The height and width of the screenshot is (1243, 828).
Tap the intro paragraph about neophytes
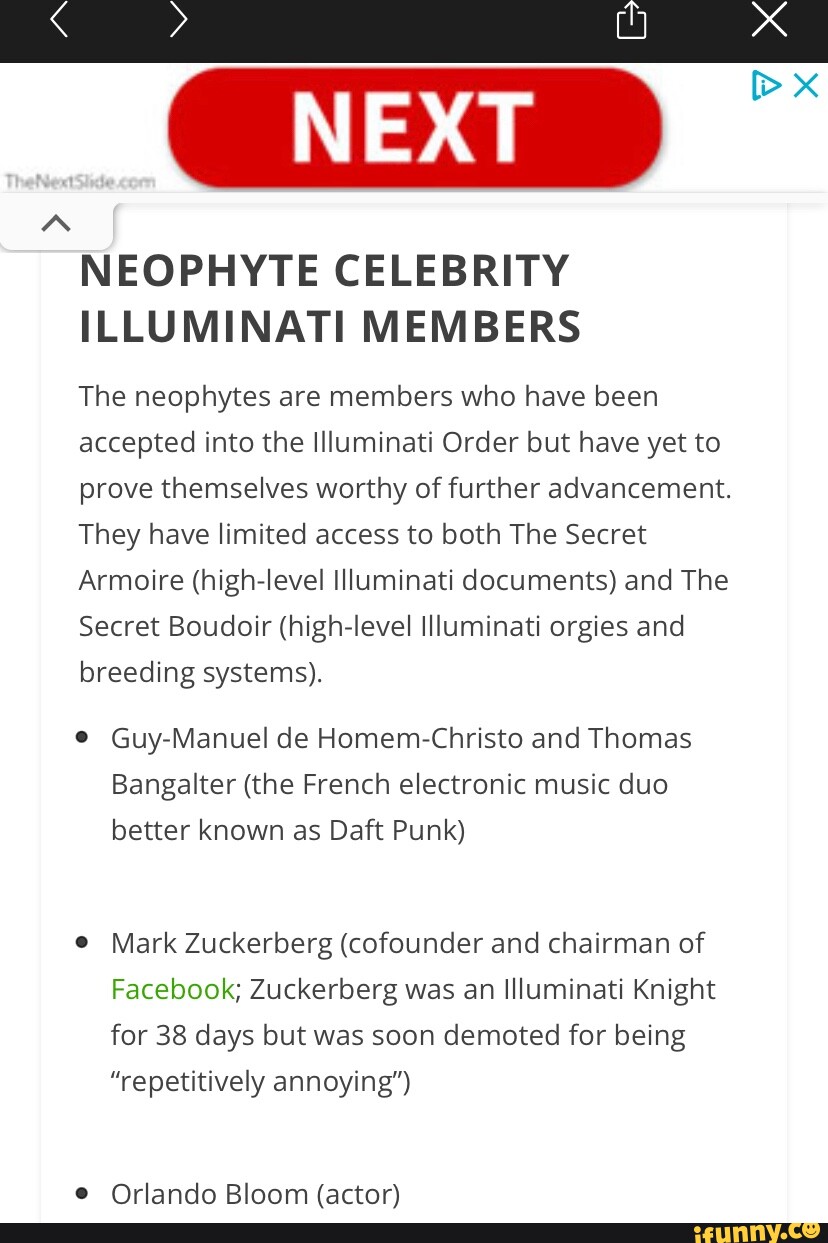(405, 534)
